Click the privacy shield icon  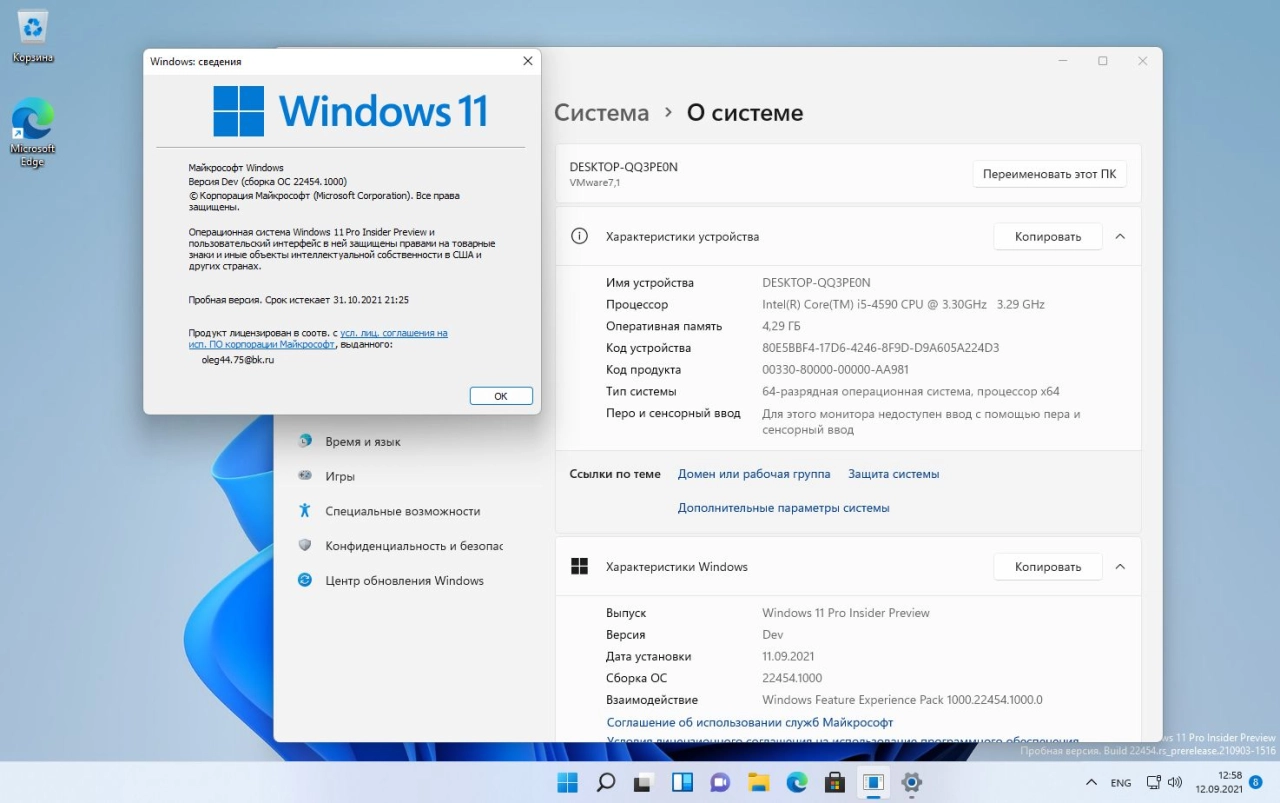305,545
